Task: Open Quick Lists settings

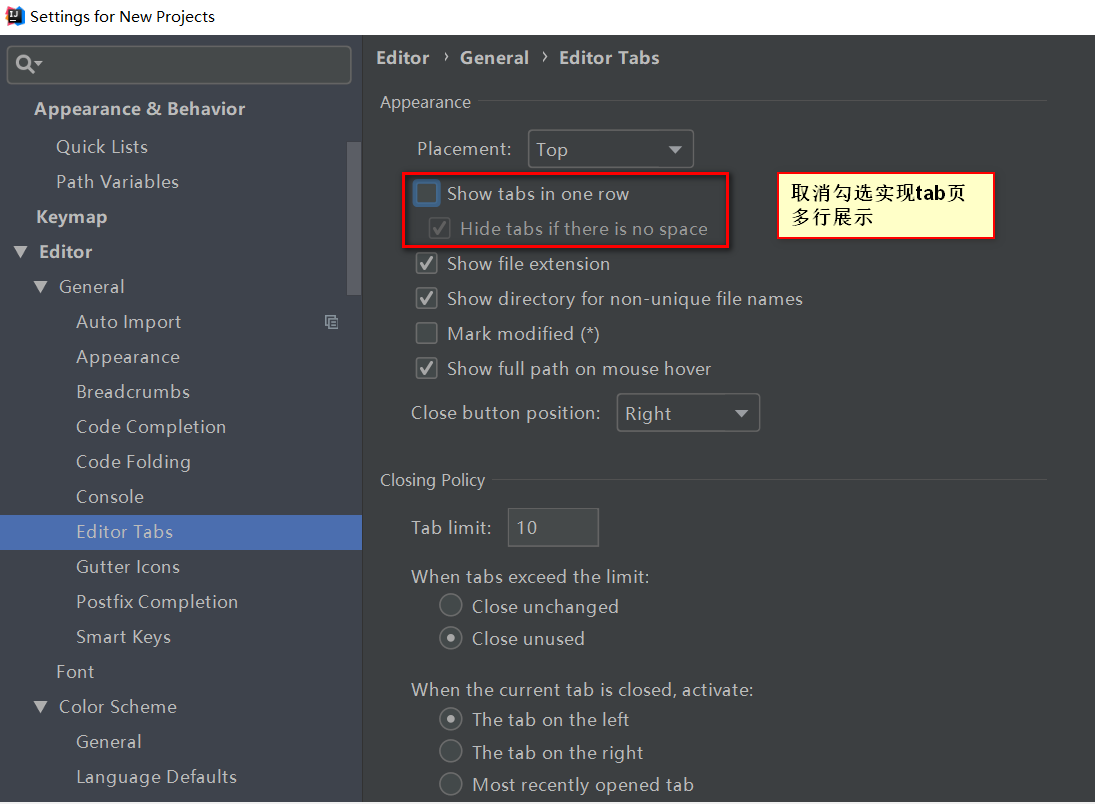Action: click(102, 147)
